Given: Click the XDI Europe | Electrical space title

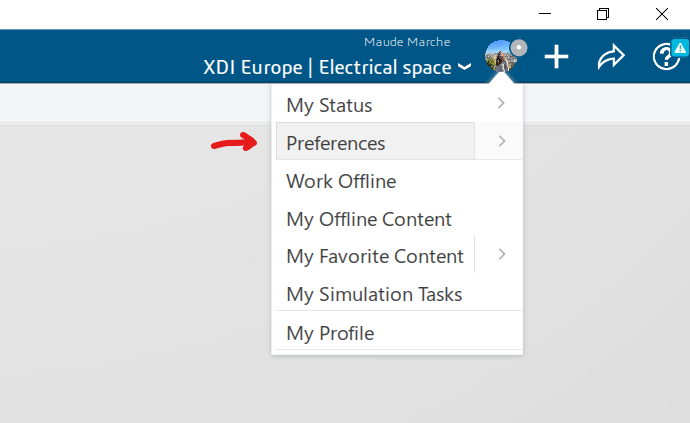Looking at the screenshot, I should [329, 68].
